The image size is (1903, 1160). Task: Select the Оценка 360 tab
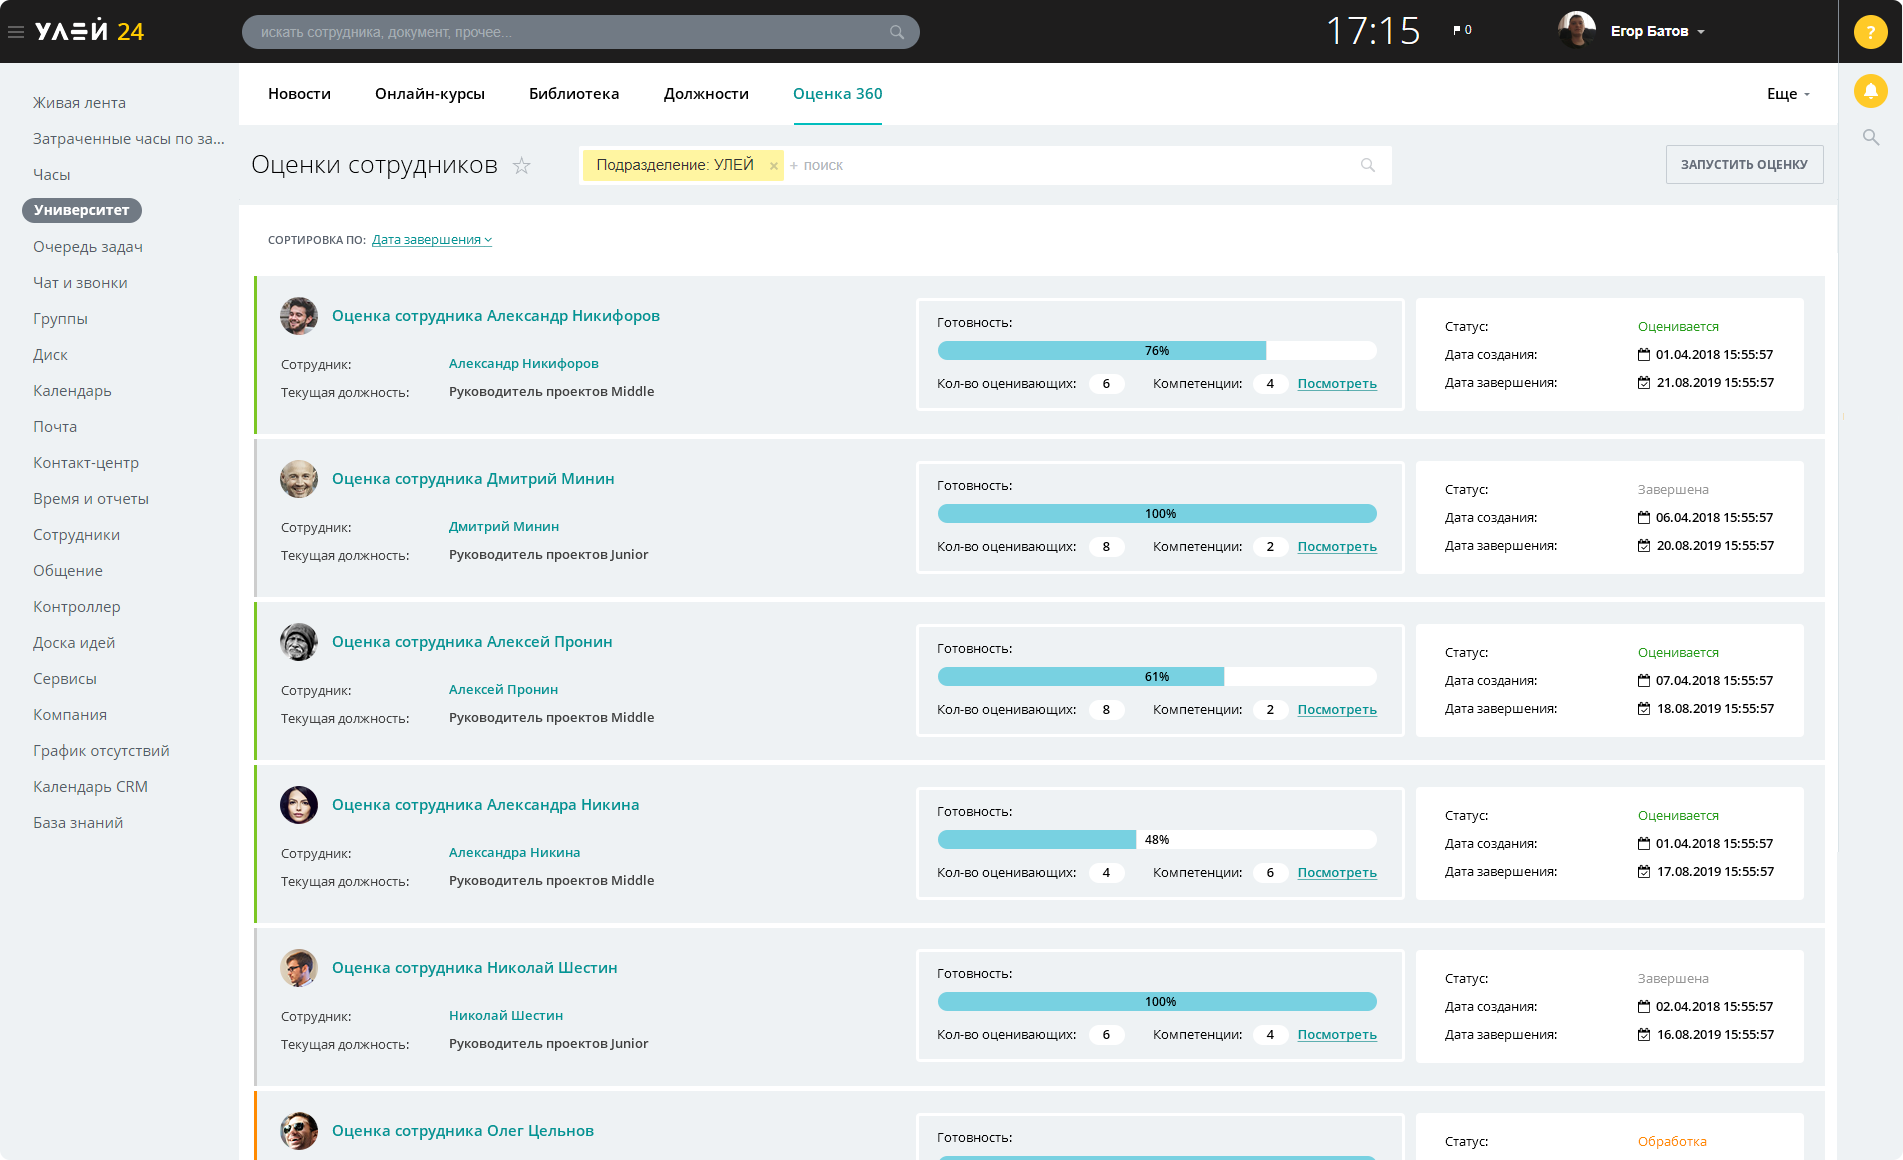tap(838, 94)
